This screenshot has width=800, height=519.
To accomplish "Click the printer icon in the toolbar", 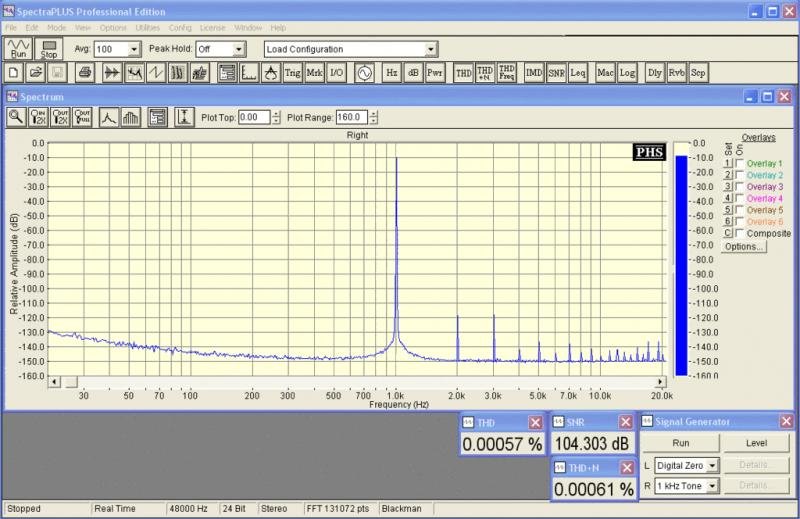I will click(85, 73).
